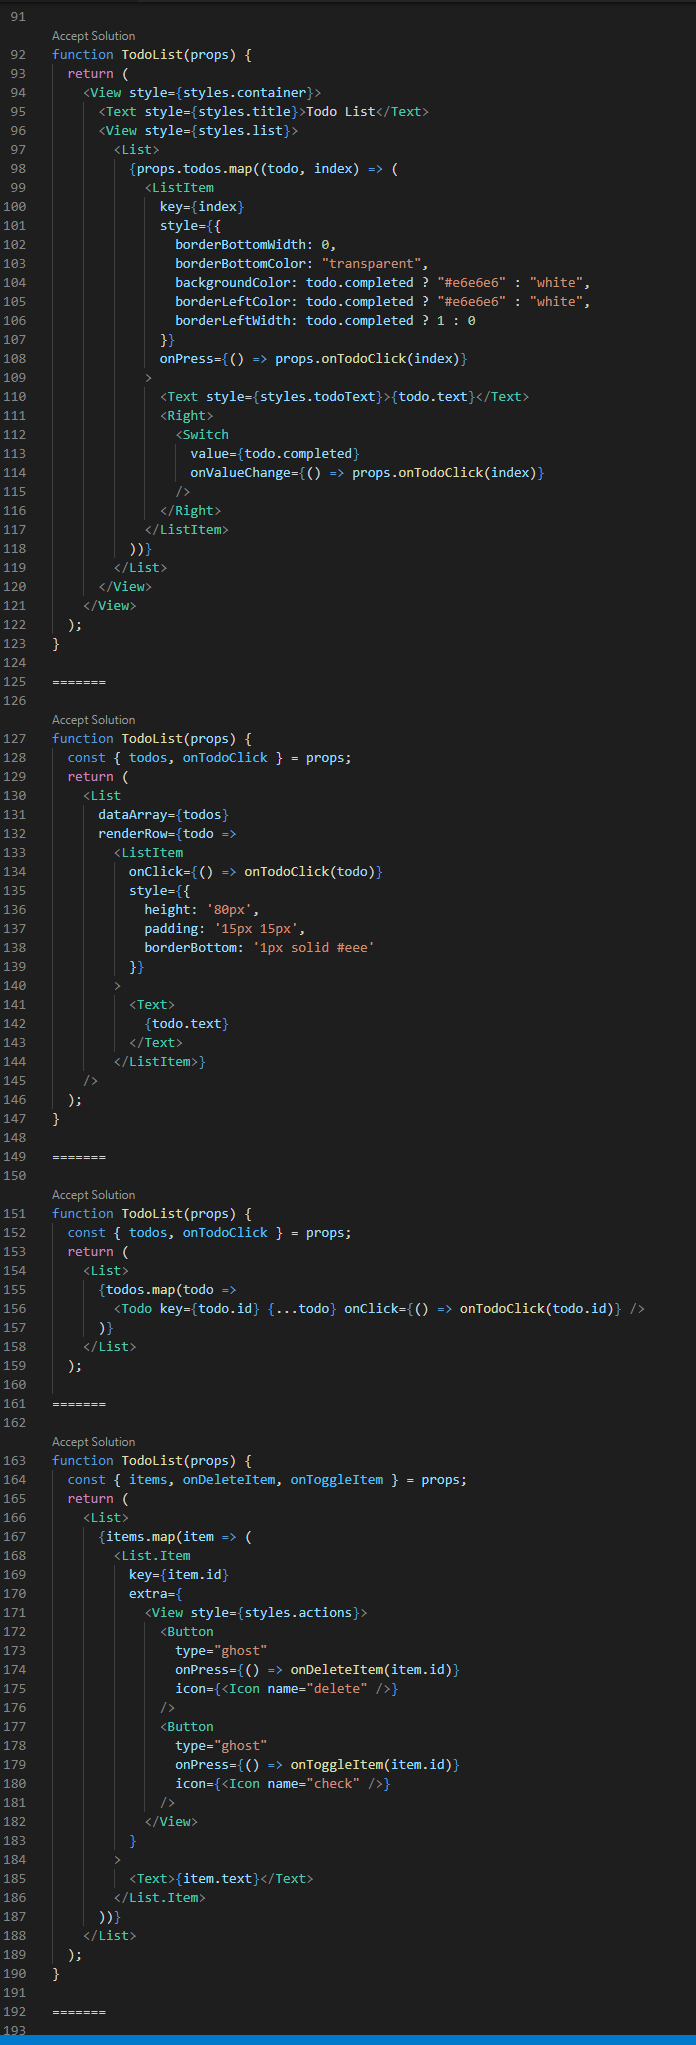Accept Solution above line 127
The image size is (696, 2045).
[93, 720]
